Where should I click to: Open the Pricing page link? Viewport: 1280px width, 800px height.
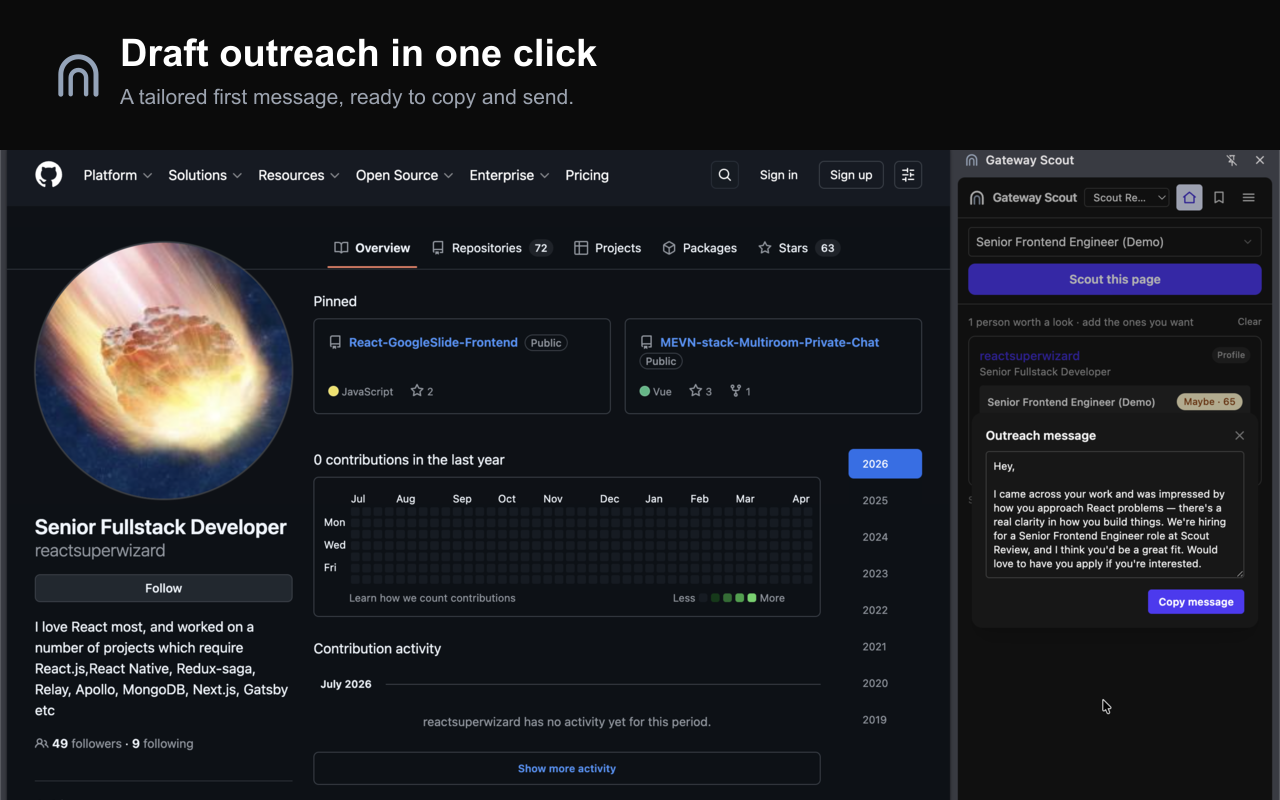pyautogui.click(x=587, y=175)
